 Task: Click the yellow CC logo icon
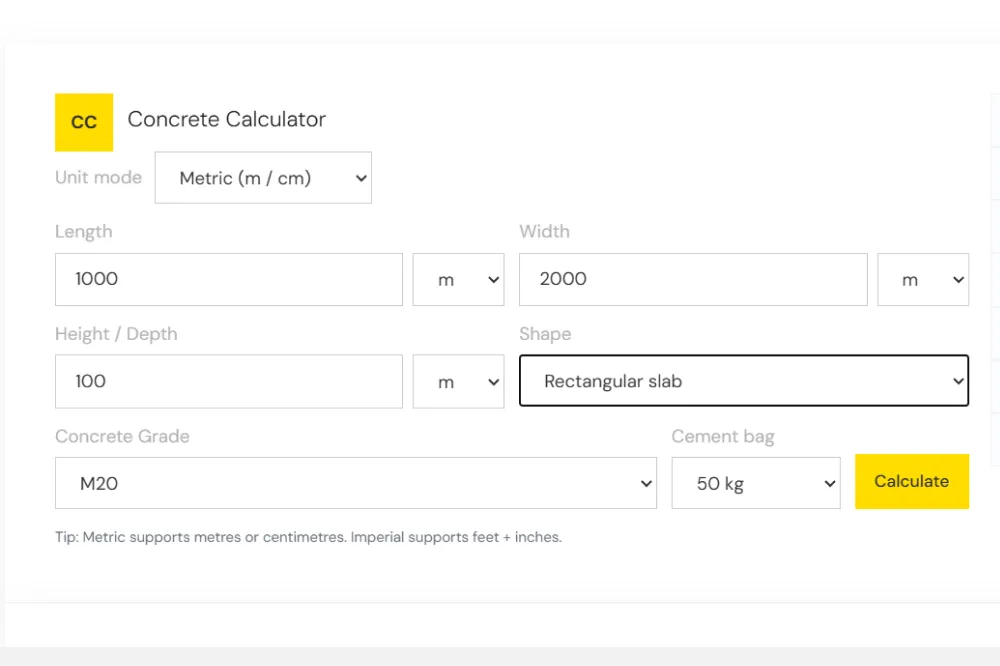point(84,122)
